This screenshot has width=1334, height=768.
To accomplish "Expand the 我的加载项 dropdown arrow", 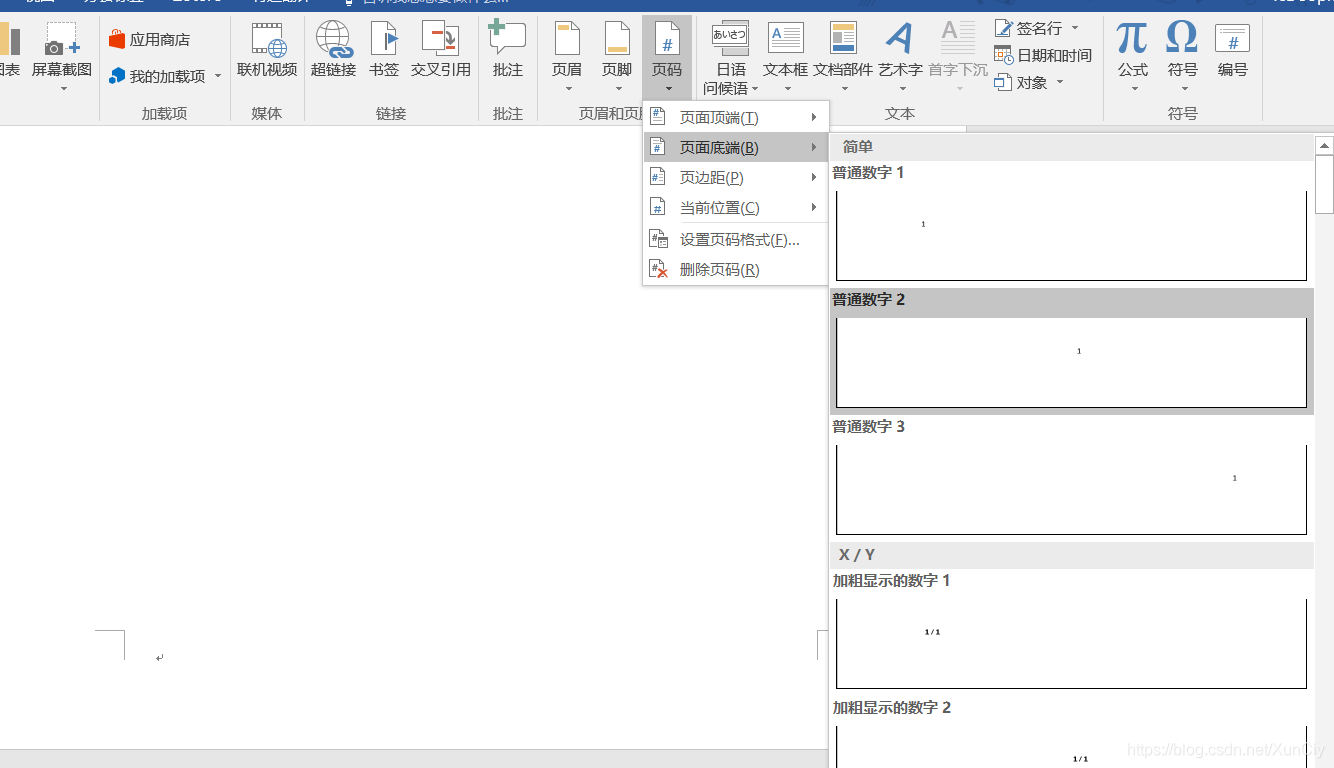I will [217, 76].
